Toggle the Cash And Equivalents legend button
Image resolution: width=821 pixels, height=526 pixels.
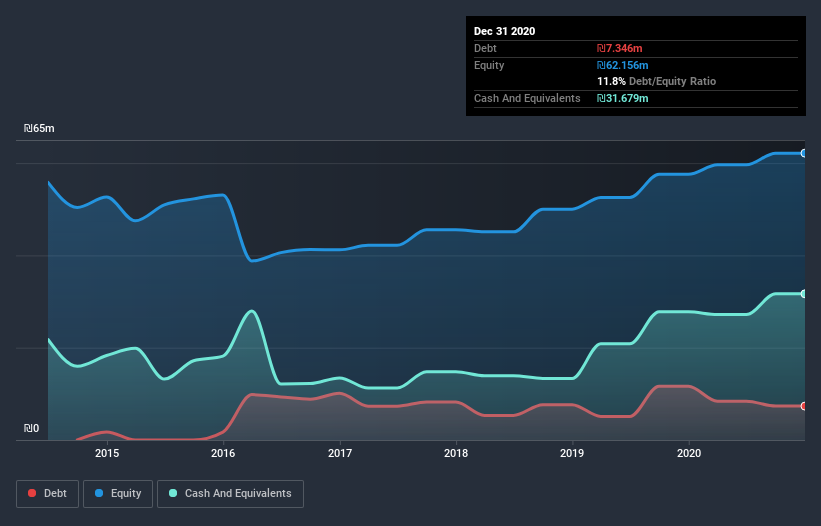tap(230, 494)
